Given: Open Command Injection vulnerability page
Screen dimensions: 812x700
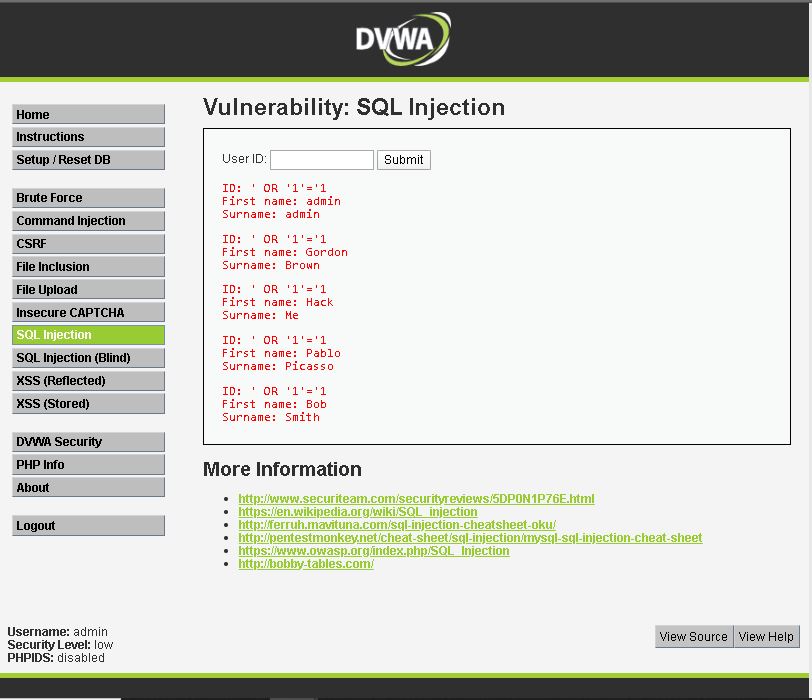Looking at the screenshot, I should 88,221.
